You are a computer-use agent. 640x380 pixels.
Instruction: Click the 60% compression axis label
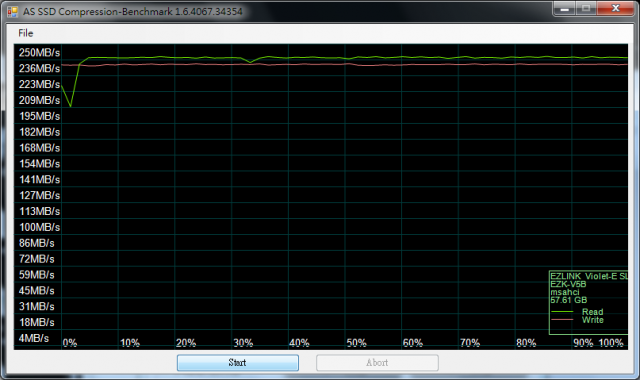413,343
